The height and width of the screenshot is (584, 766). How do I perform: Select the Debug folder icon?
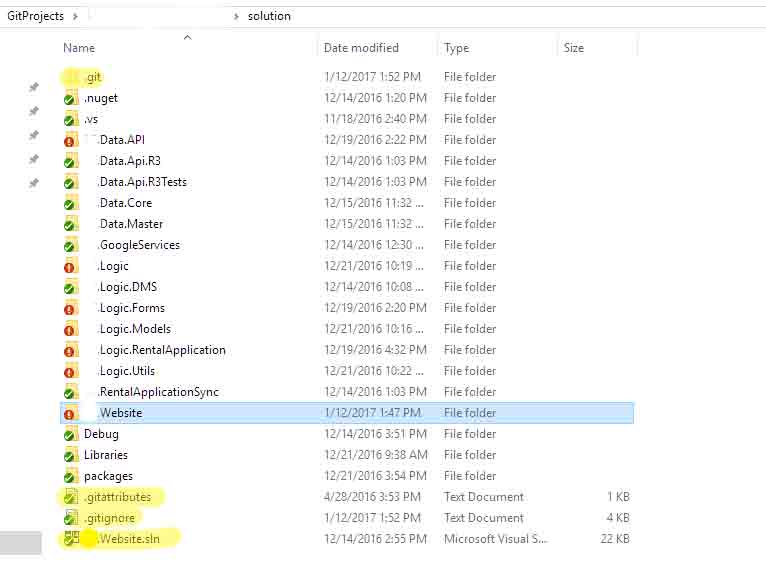click(71, 434)
